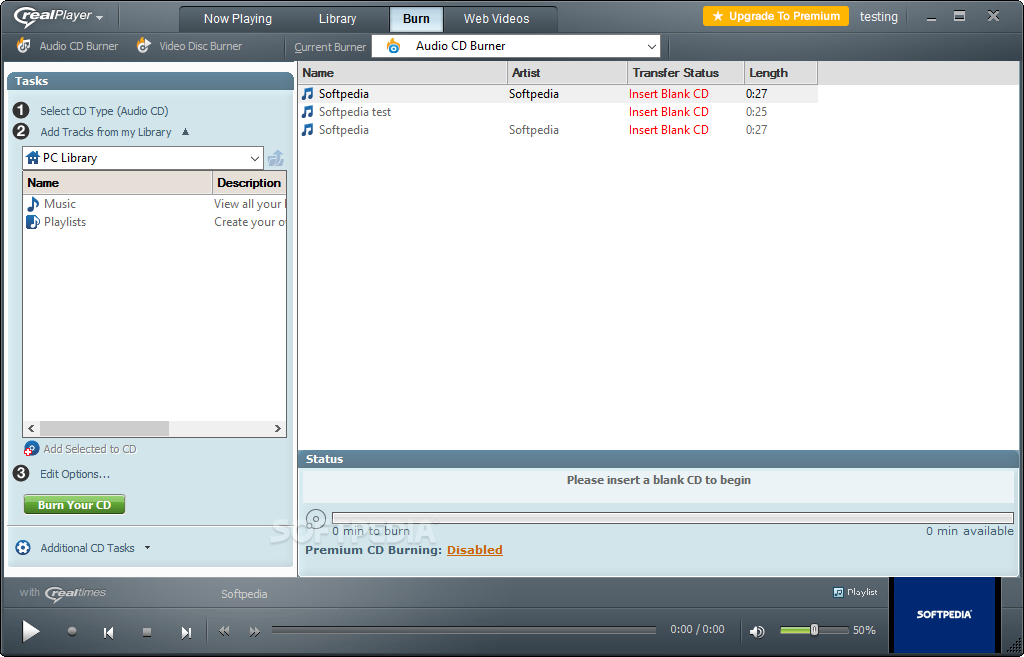1024x657 pixels.
Task: Click the library Description column header
Action: (249, 183)
